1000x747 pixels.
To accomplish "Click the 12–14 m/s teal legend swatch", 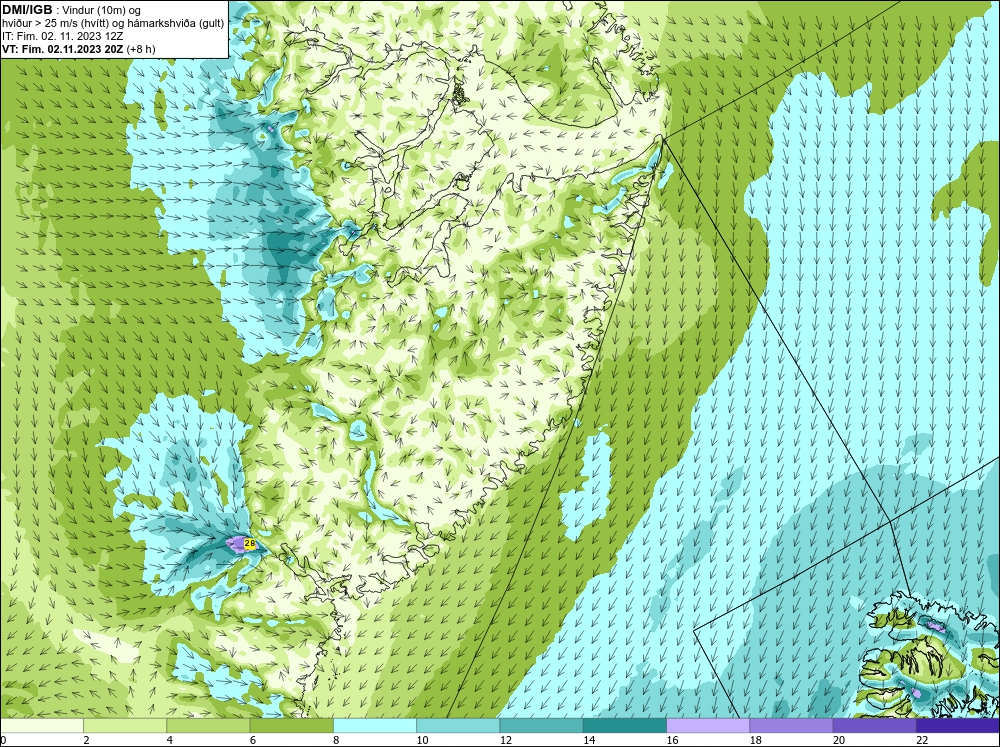I will (x=541, y=726).
